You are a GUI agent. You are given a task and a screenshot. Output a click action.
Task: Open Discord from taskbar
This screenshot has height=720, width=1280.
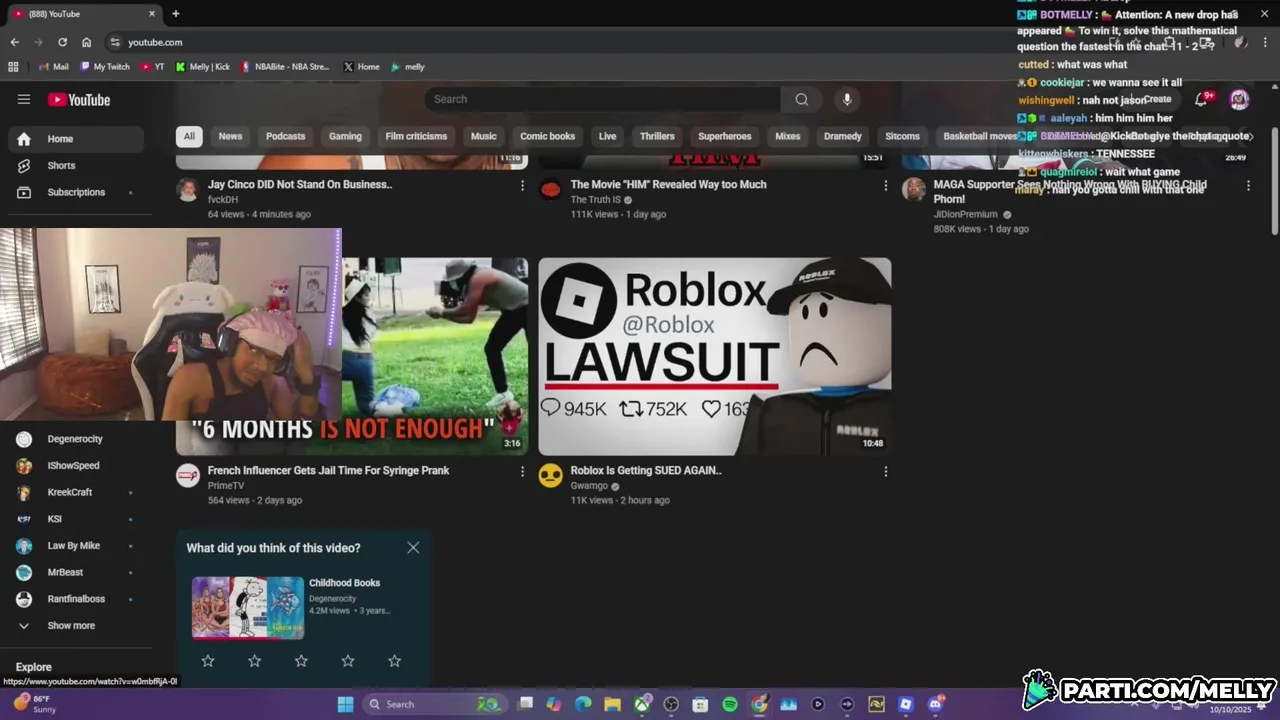pos(935,704)
